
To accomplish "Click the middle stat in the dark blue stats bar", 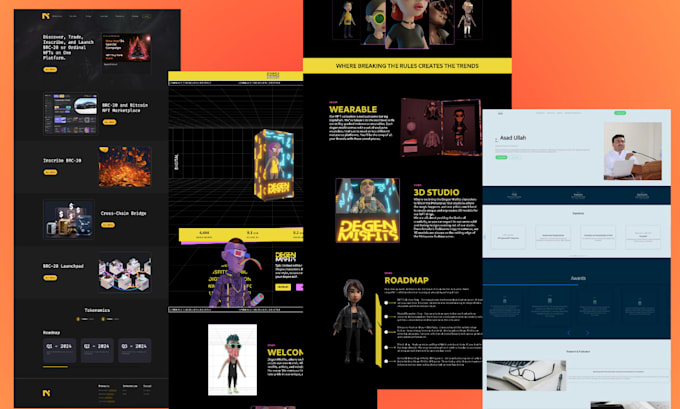I will point(578,196).
